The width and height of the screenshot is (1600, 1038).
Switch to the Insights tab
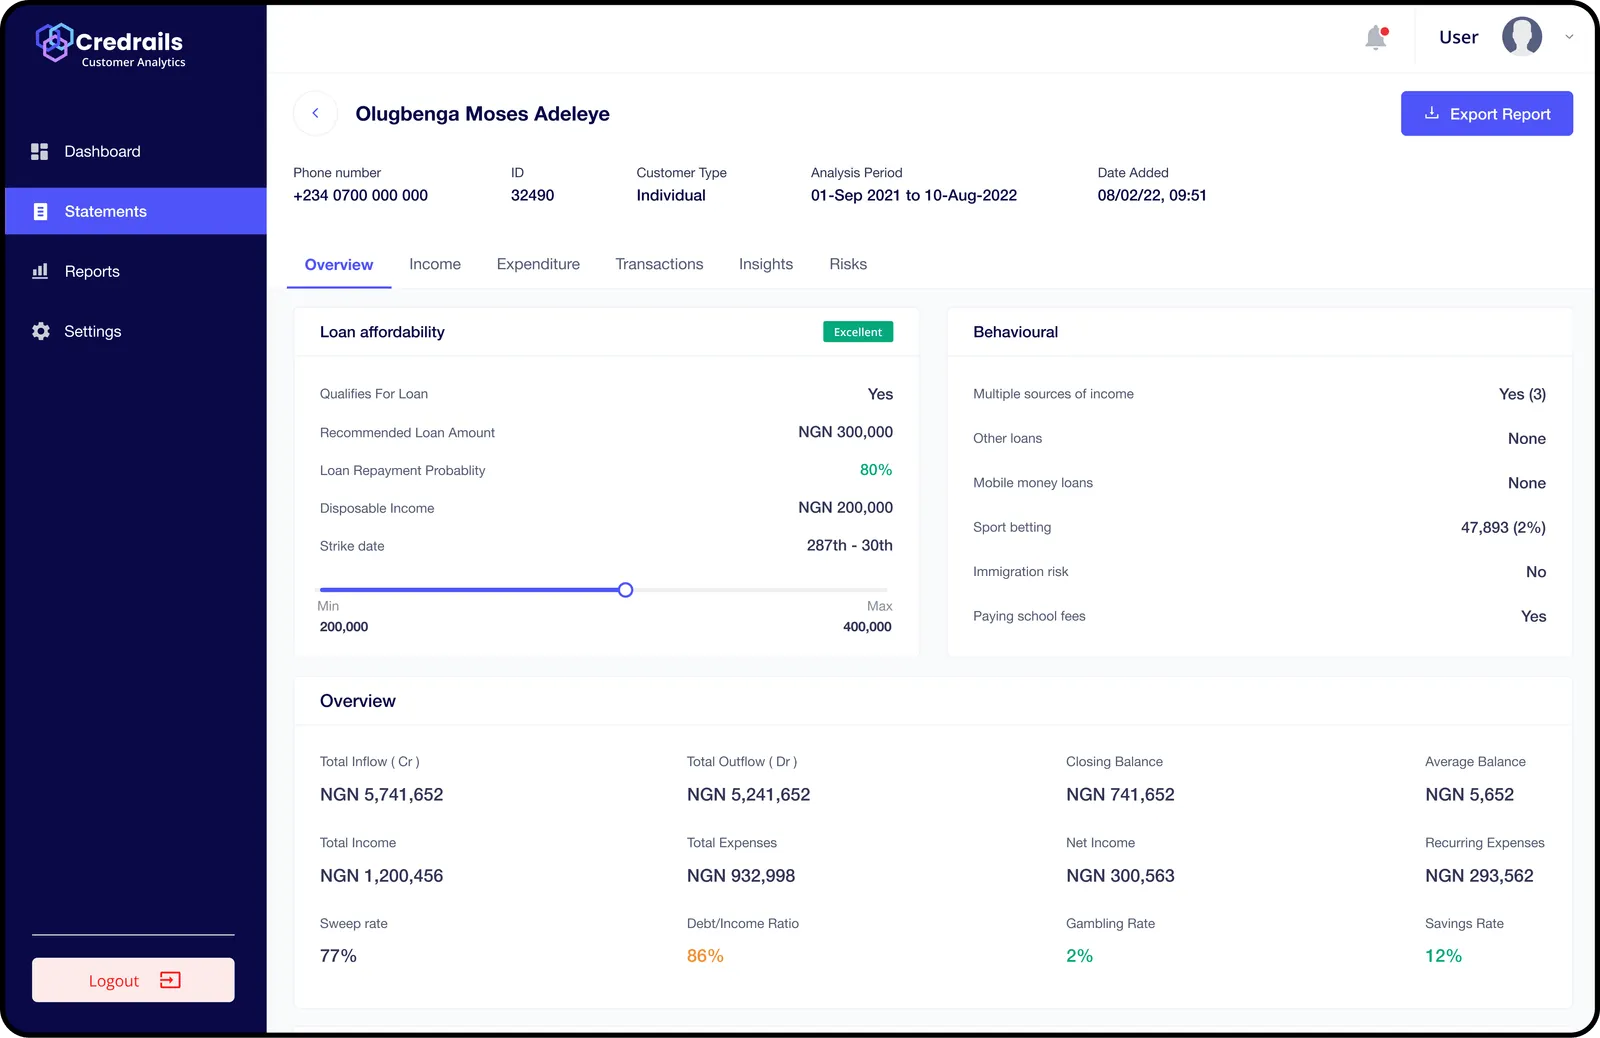click(x=766, y=264)
